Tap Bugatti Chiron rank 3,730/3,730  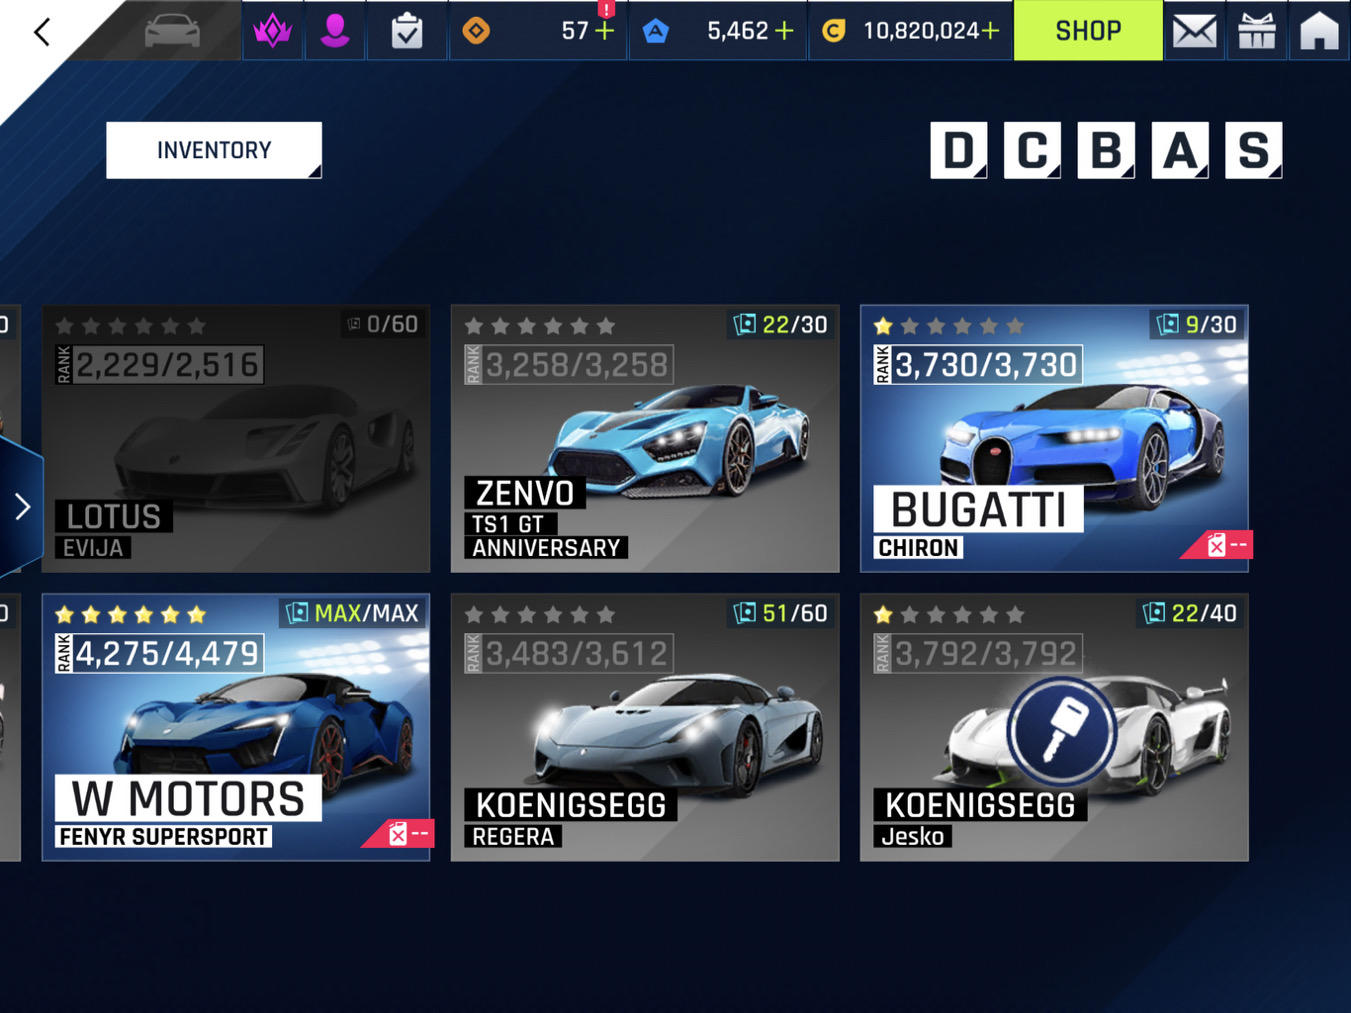pos(977,365)
